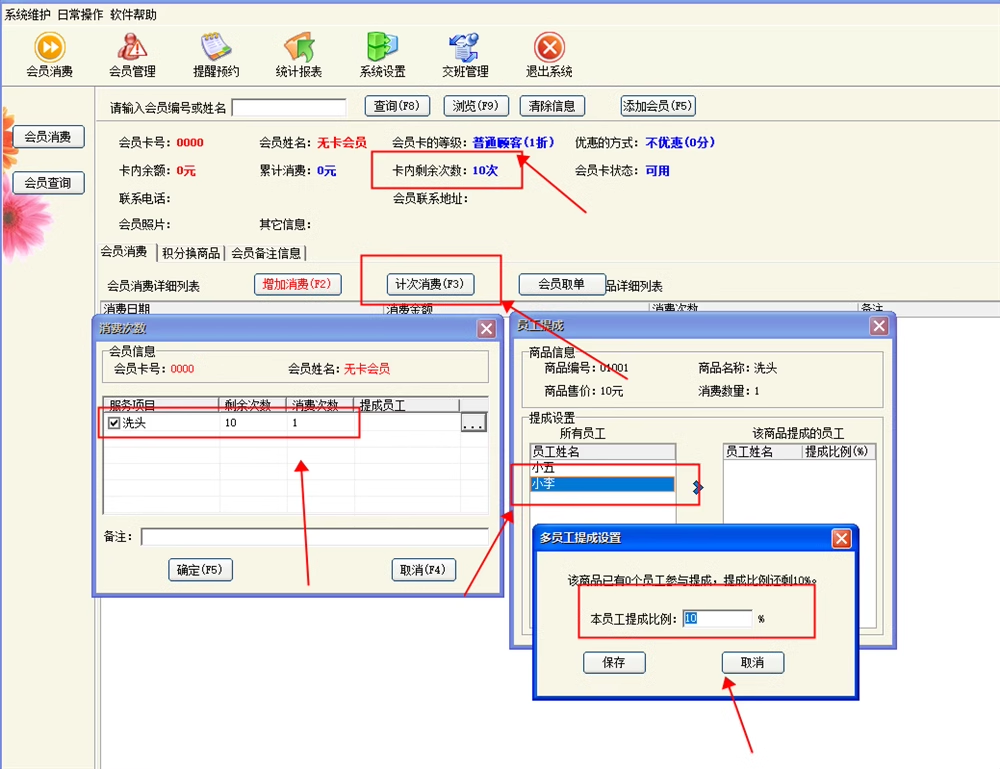Click 取消(F4) in 消费次数 dialog
Viewport: 1000px width, 769px height.
(423, 569)
